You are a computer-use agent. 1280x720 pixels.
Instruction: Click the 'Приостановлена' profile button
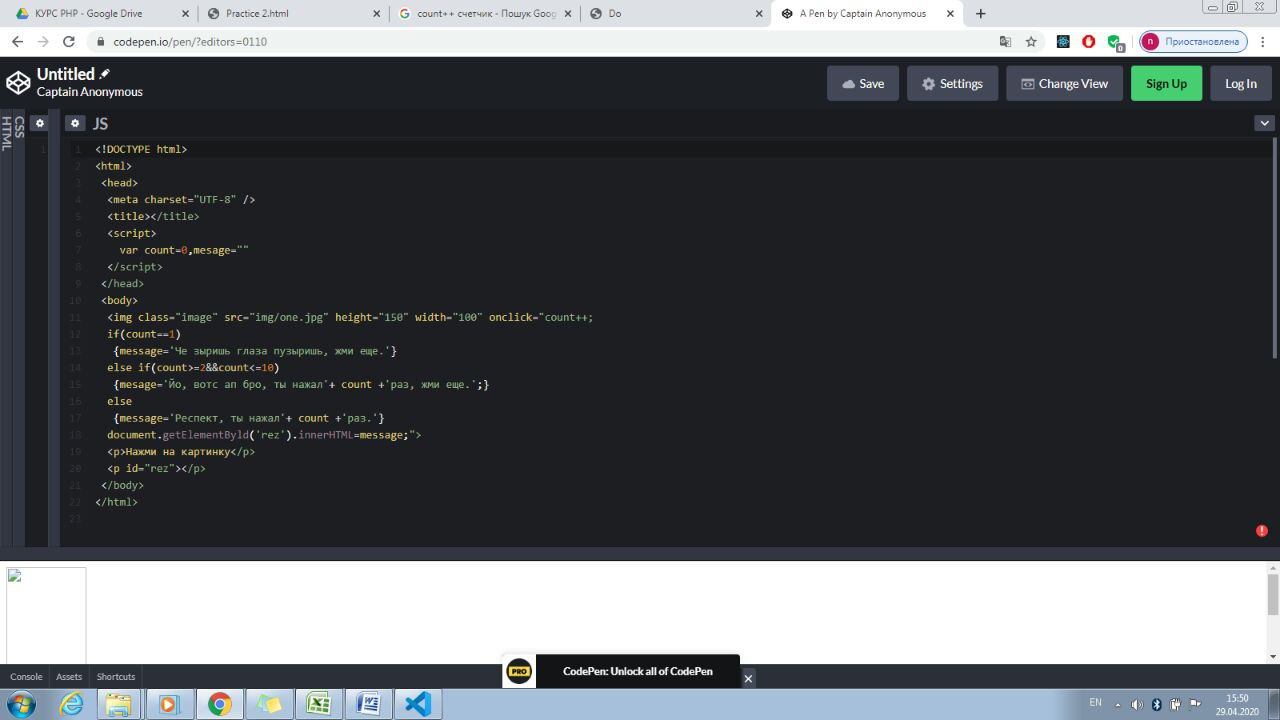(x=1194, y=42)
